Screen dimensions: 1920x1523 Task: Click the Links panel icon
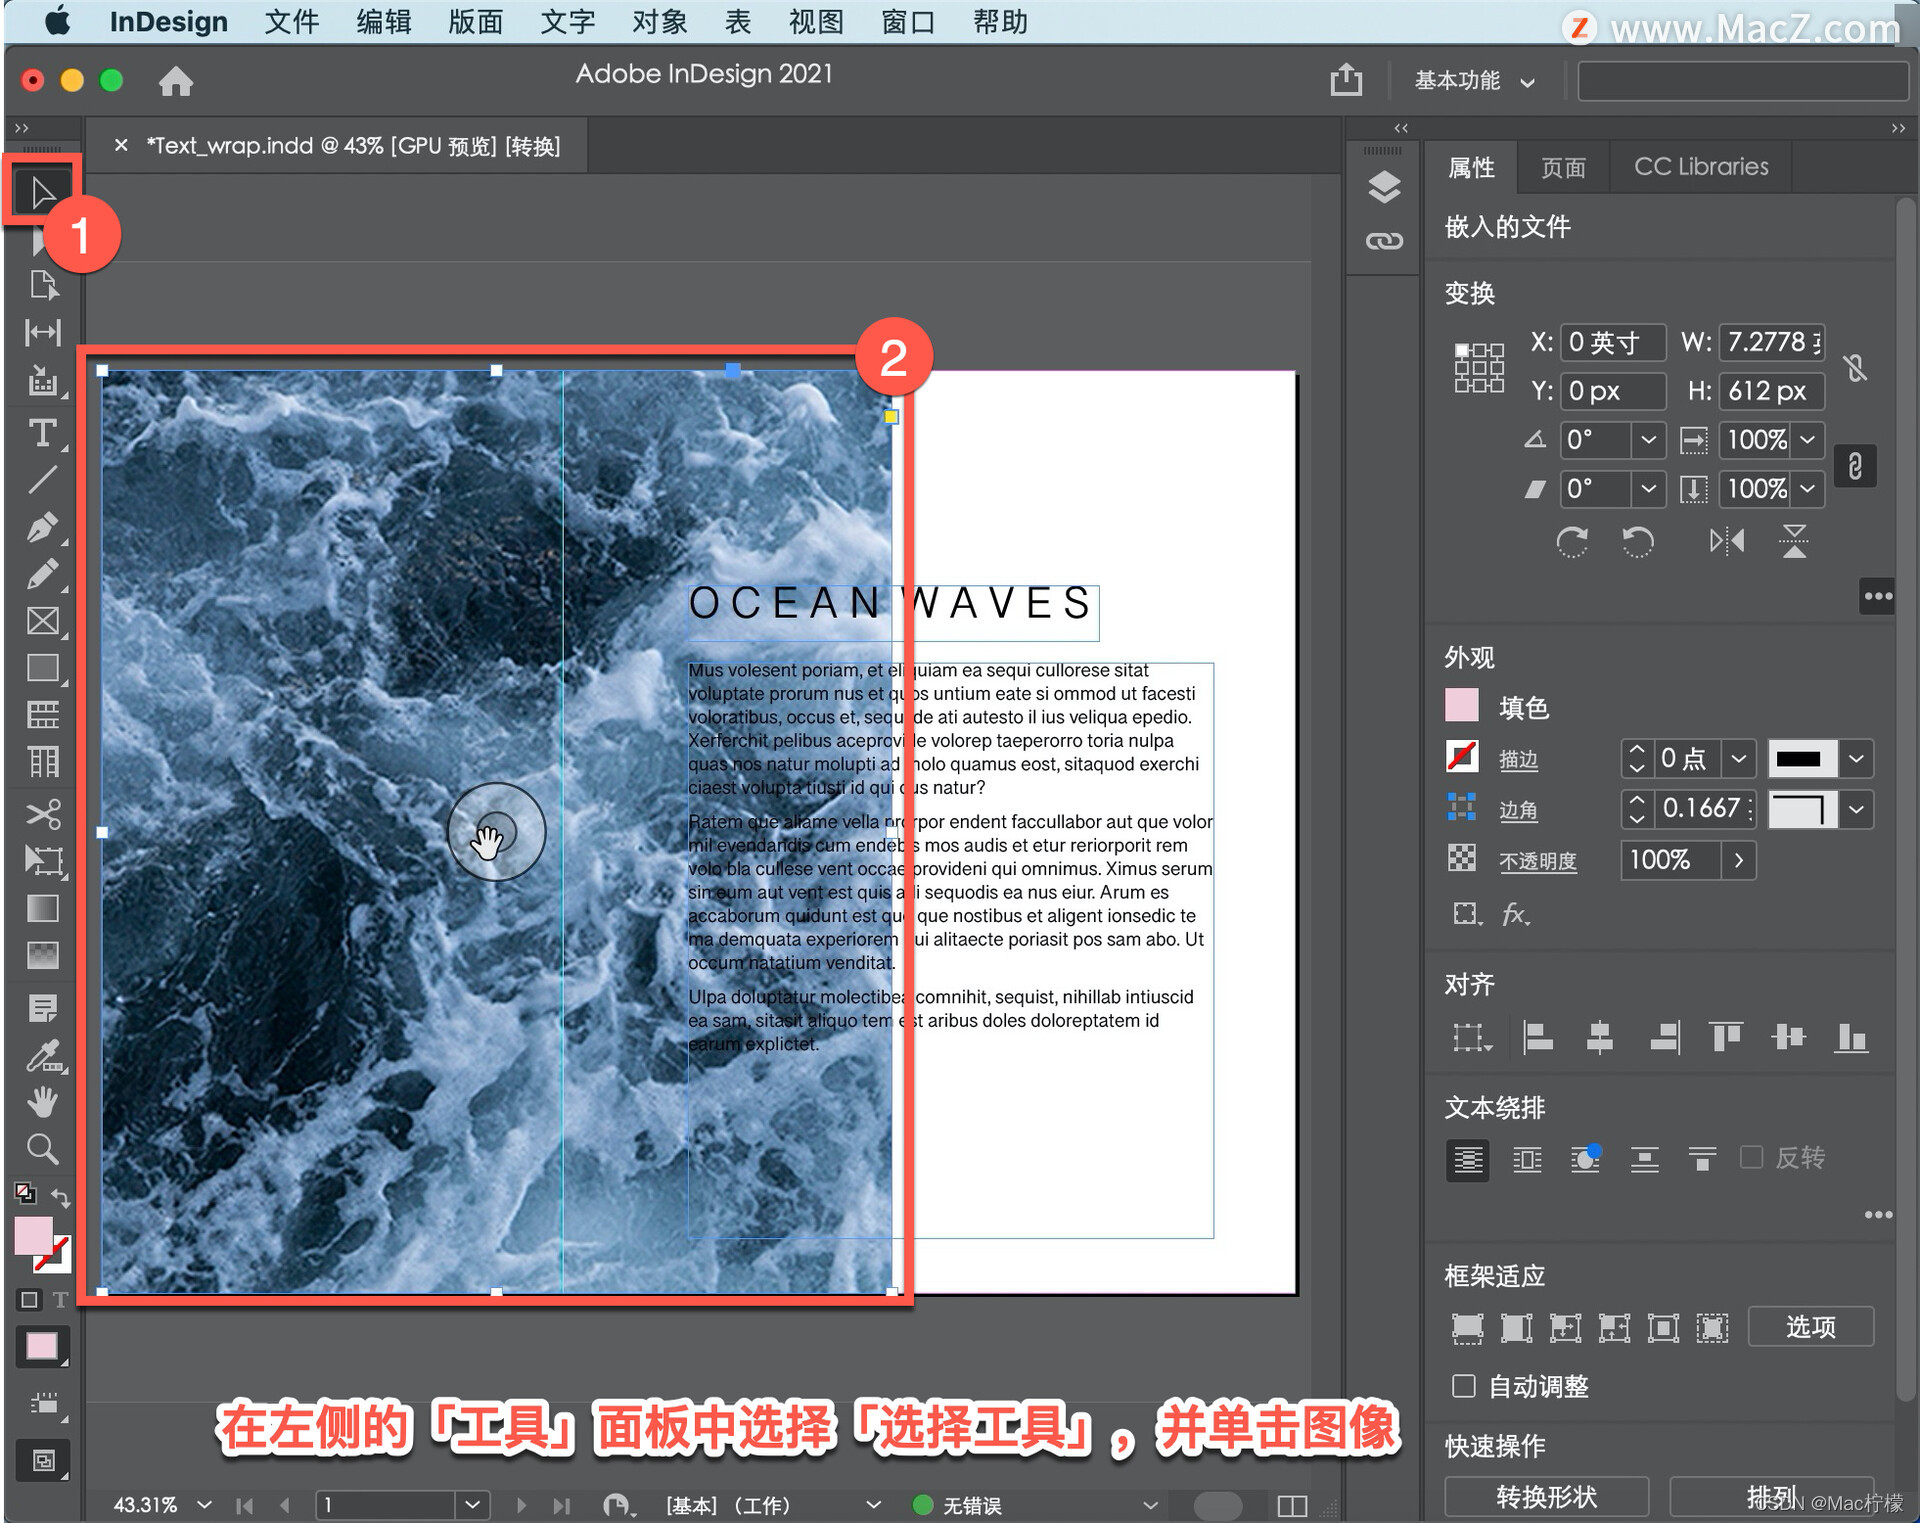pyautogui.click(x=1384, y=241)
